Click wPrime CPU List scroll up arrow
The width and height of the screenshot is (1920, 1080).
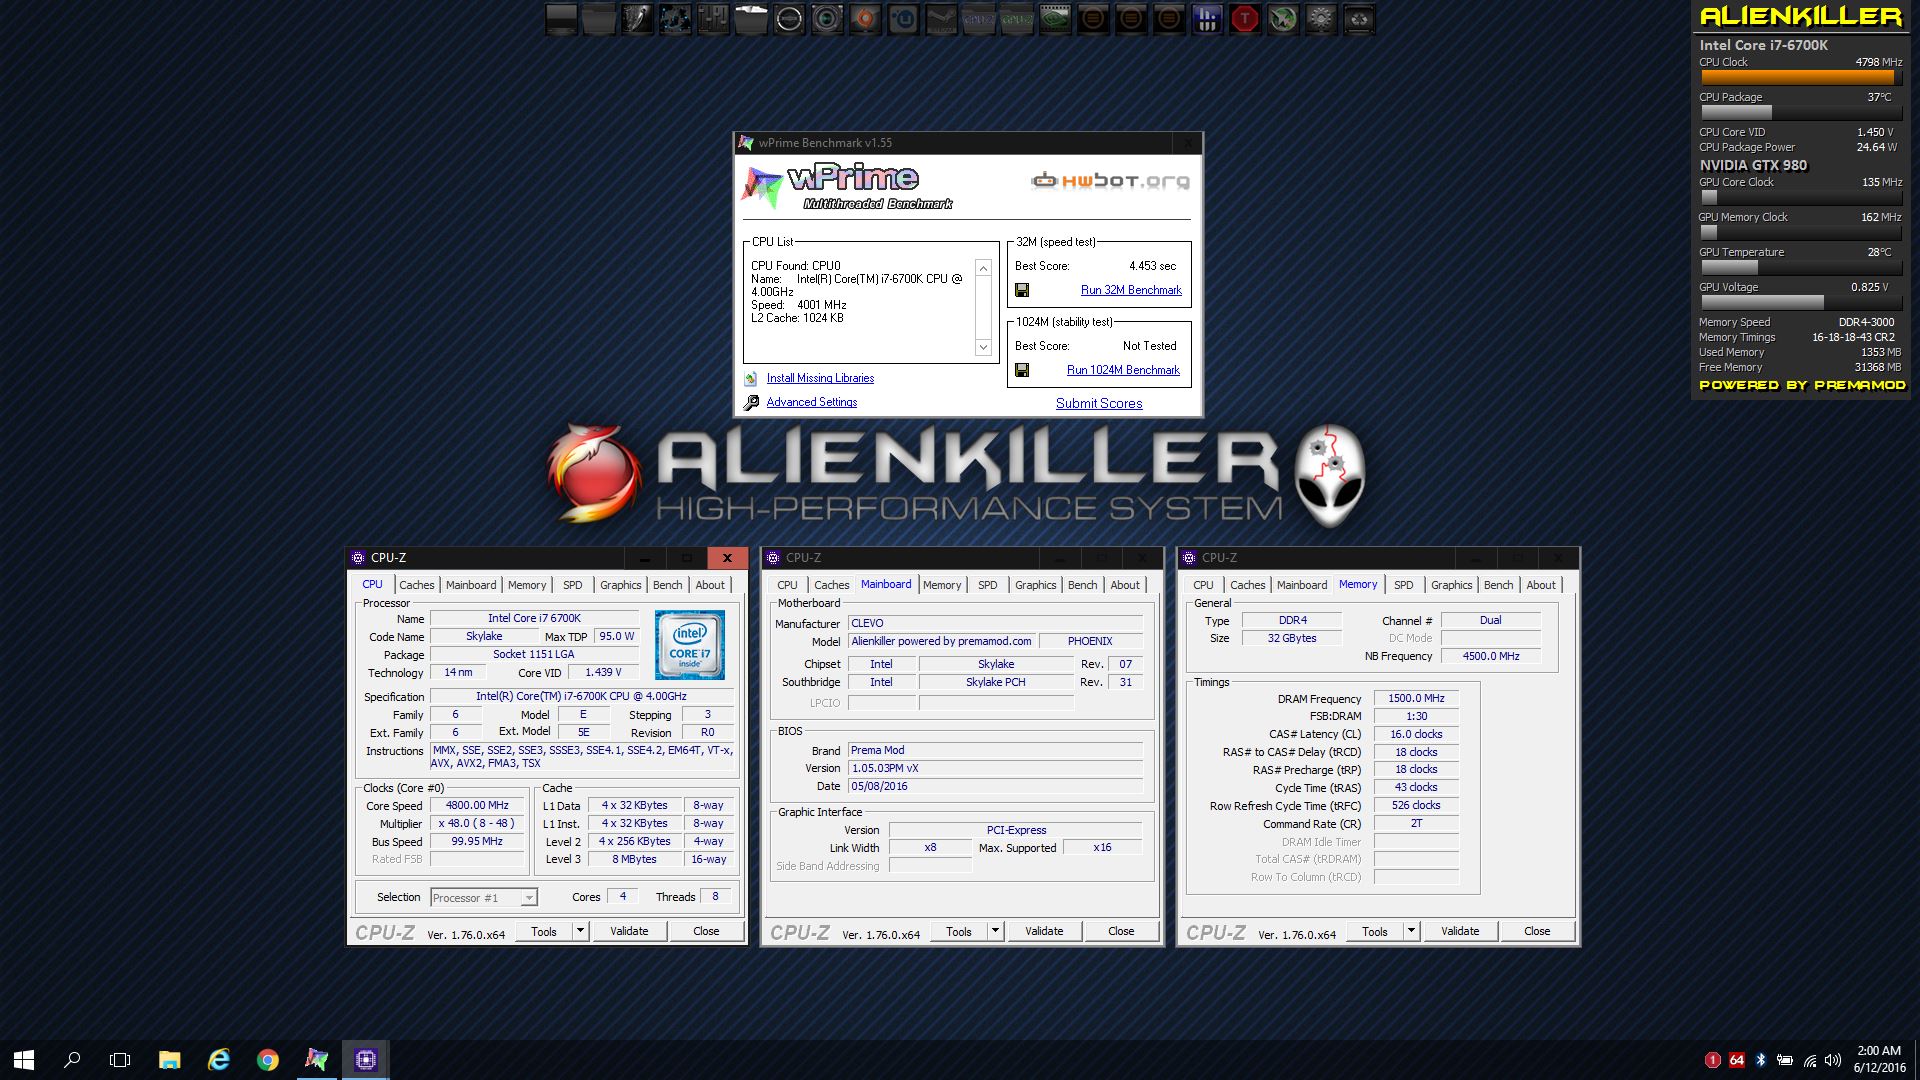coord(983,268)
